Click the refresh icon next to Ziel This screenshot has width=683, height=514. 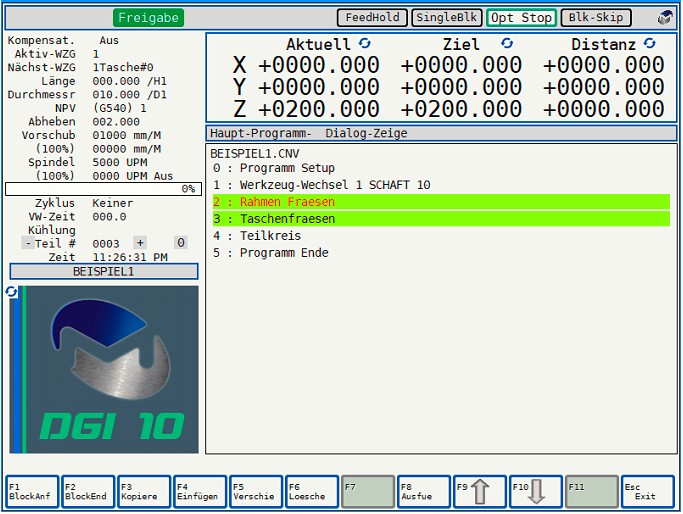[x=507, y=43]
